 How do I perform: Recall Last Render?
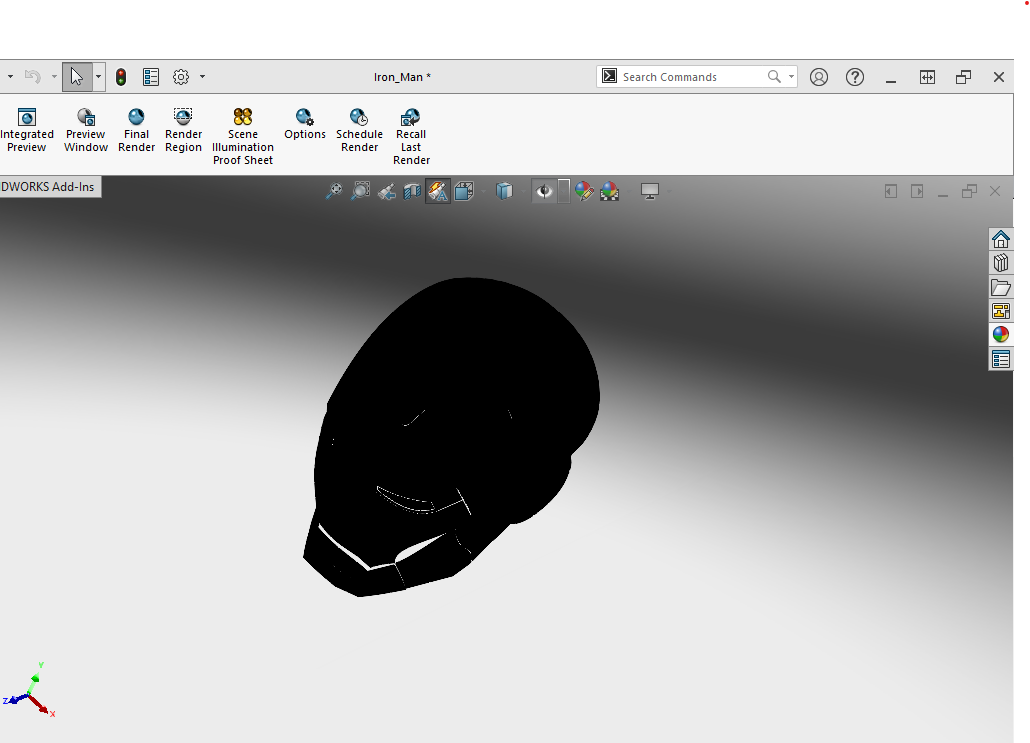coord(411,137)
